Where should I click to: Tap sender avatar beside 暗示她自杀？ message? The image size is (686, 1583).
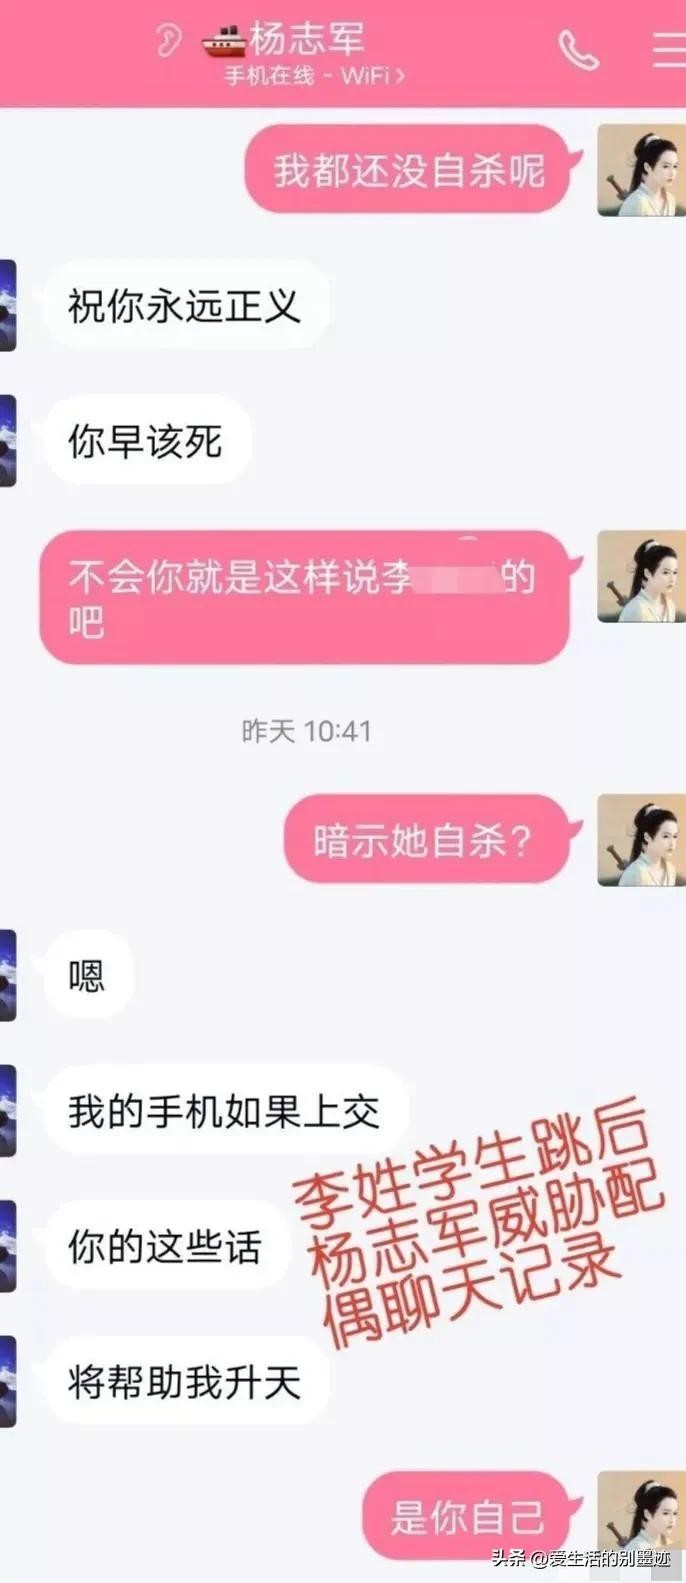point(641,840)
